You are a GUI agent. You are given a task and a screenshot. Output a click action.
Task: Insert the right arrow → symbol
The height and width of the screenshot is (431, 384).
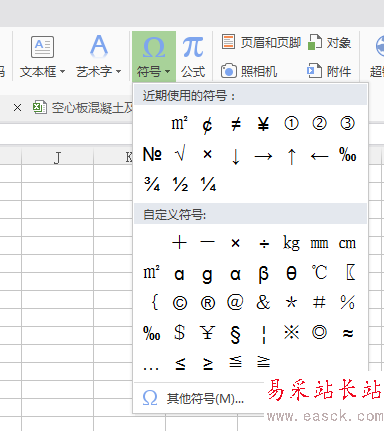coord(263,156)
